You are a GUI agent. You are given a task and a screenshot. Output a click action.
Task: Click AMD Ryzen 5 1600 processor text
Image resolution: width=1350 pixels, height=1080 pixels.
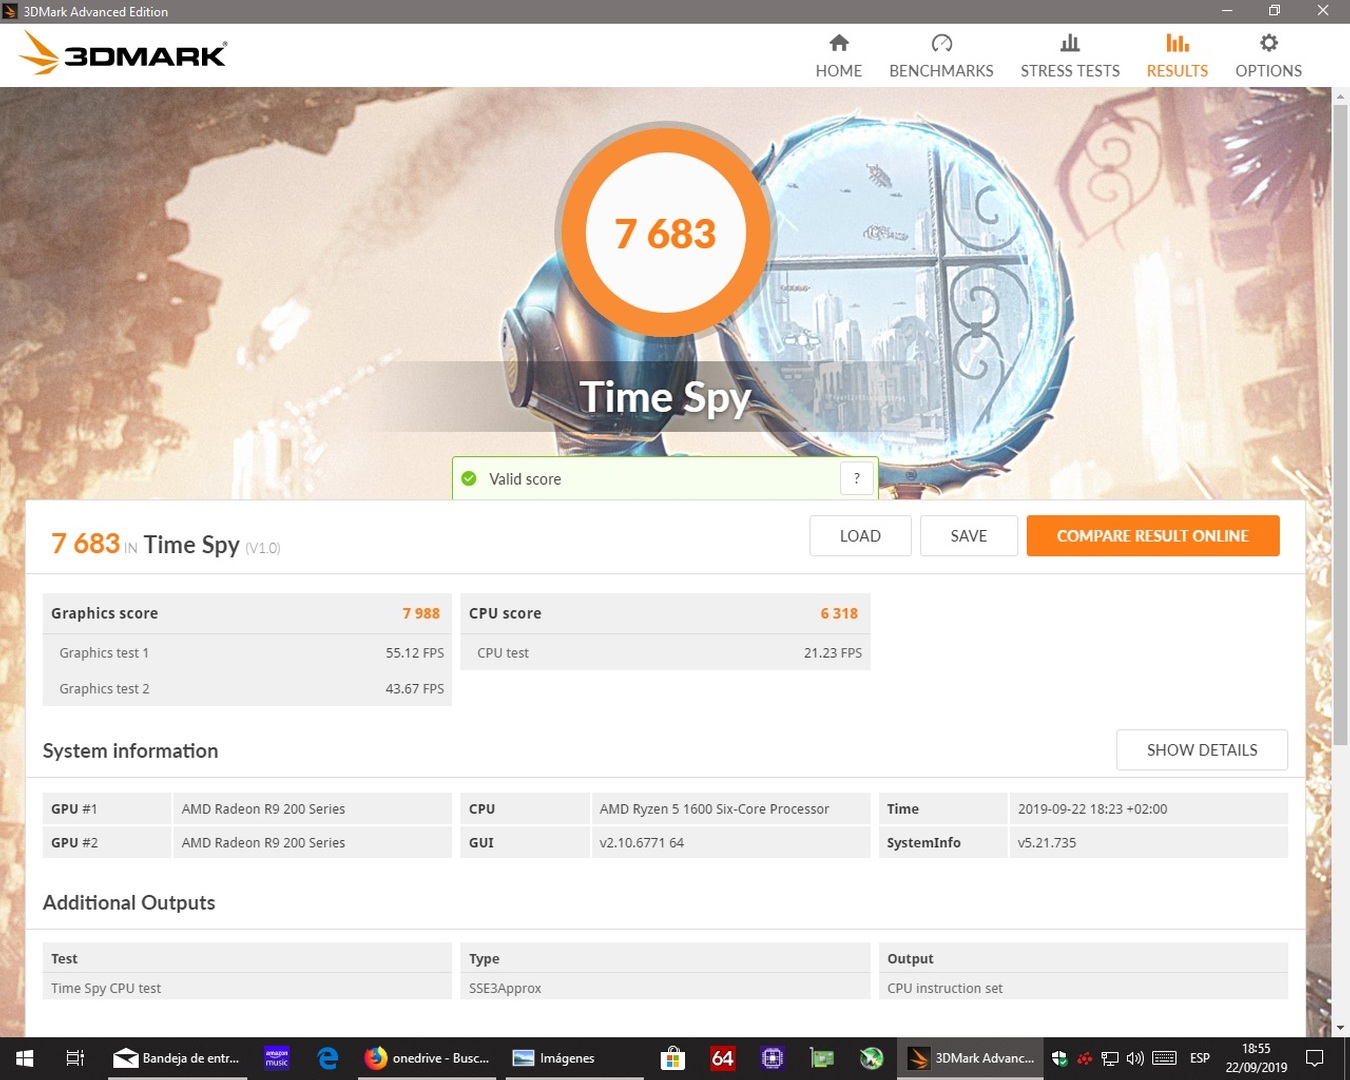pyautogui.click(x=714, y=809)
